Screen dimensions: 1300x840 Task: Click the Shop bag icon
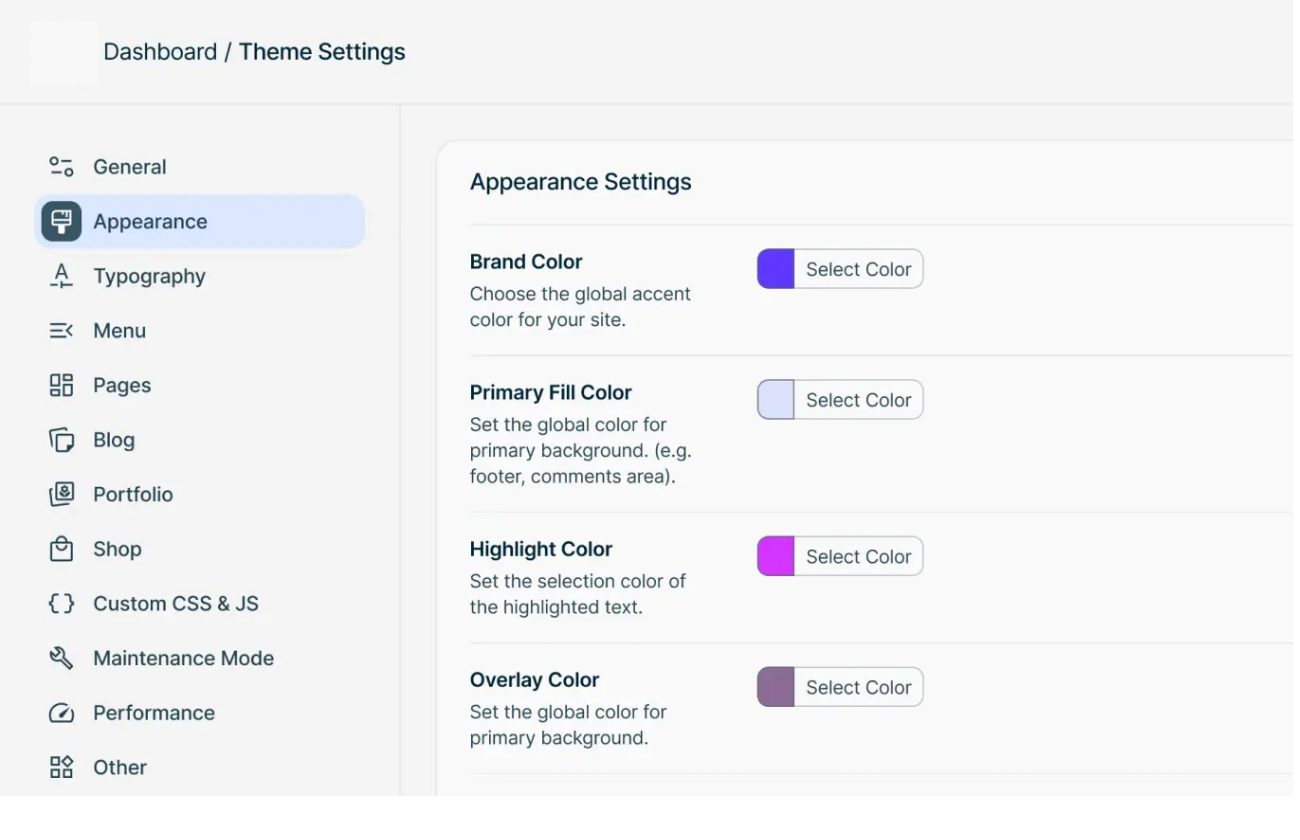pos(61,549)
